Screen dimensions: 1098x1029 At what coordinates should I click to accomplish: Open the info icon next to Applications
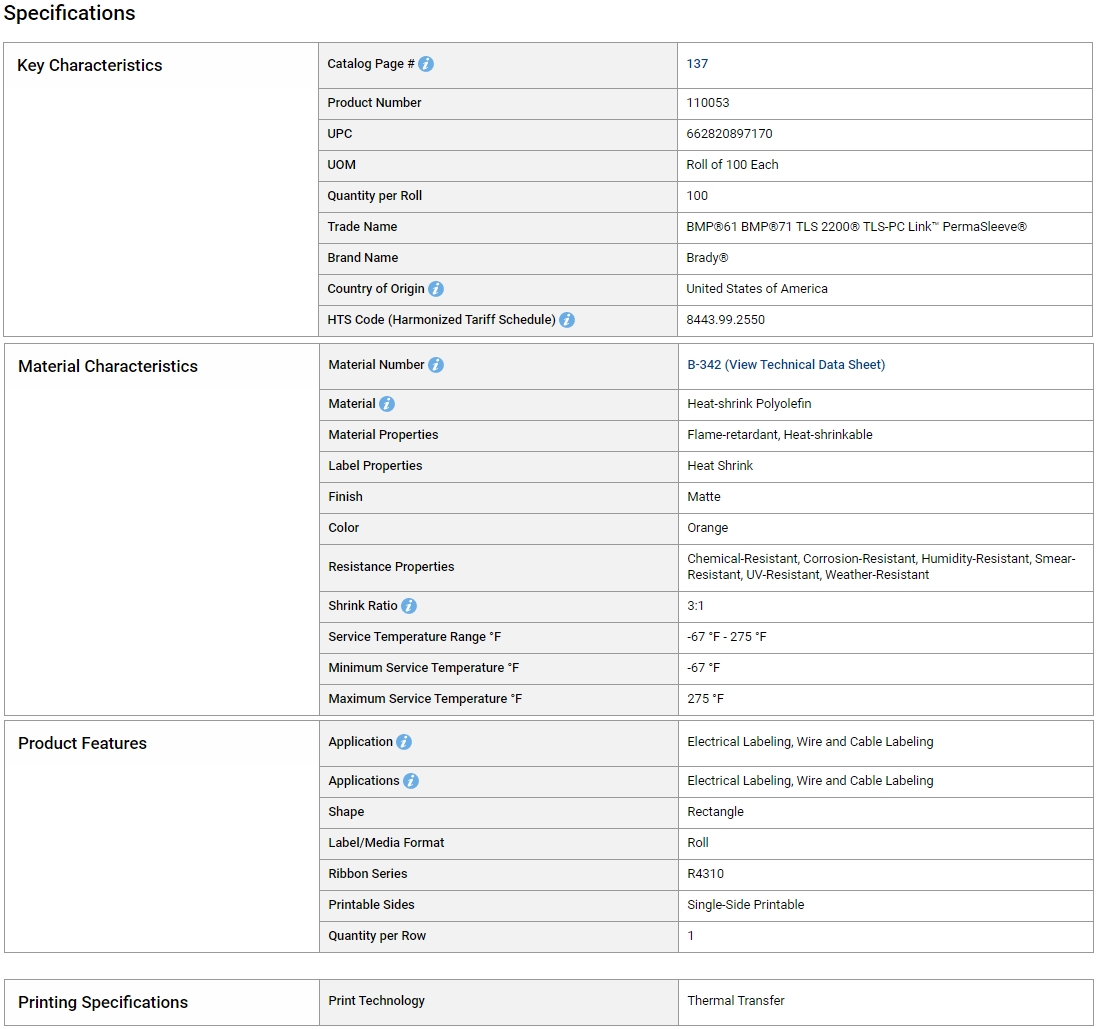pos(411,781)
